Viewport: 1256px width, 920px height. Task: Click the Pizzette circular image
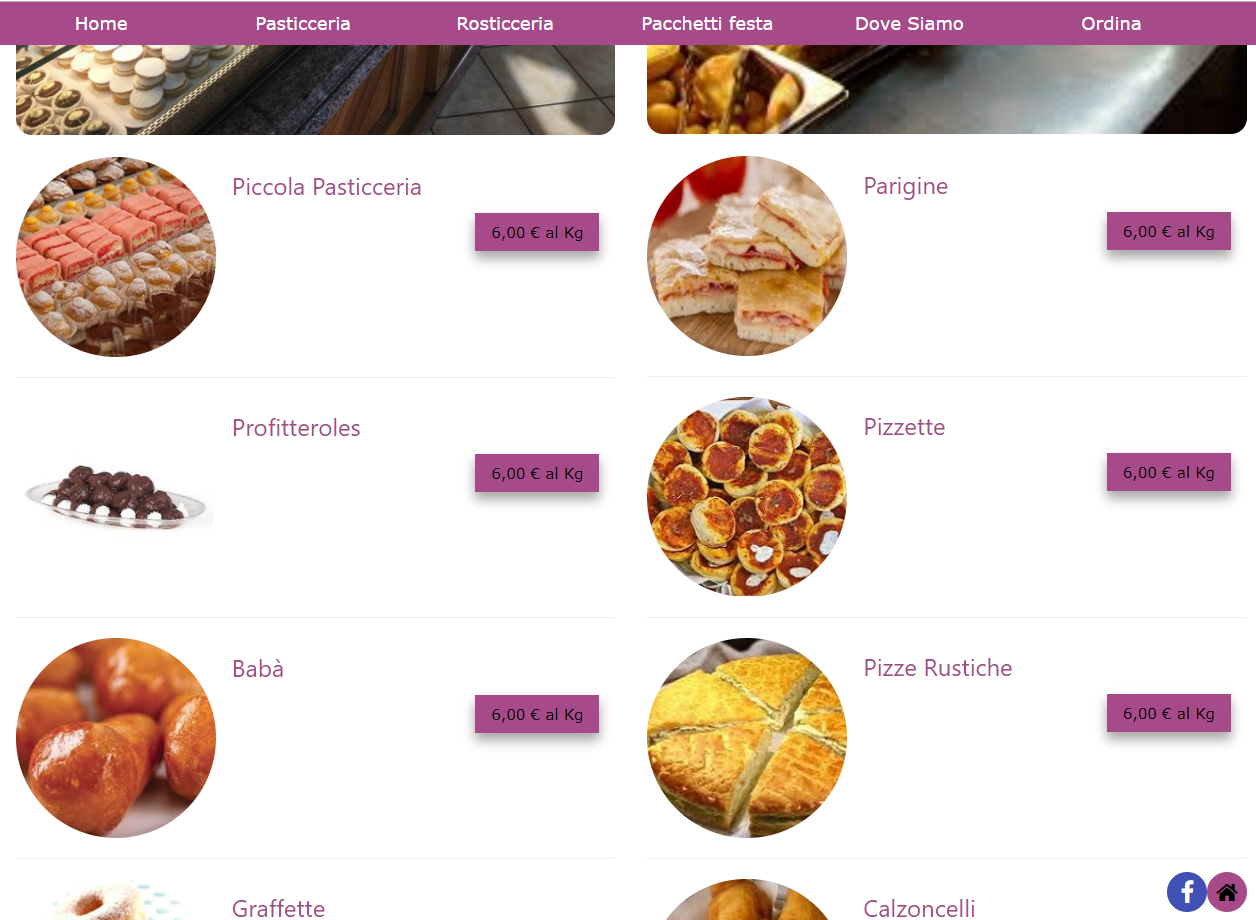(x=747, y=497)
